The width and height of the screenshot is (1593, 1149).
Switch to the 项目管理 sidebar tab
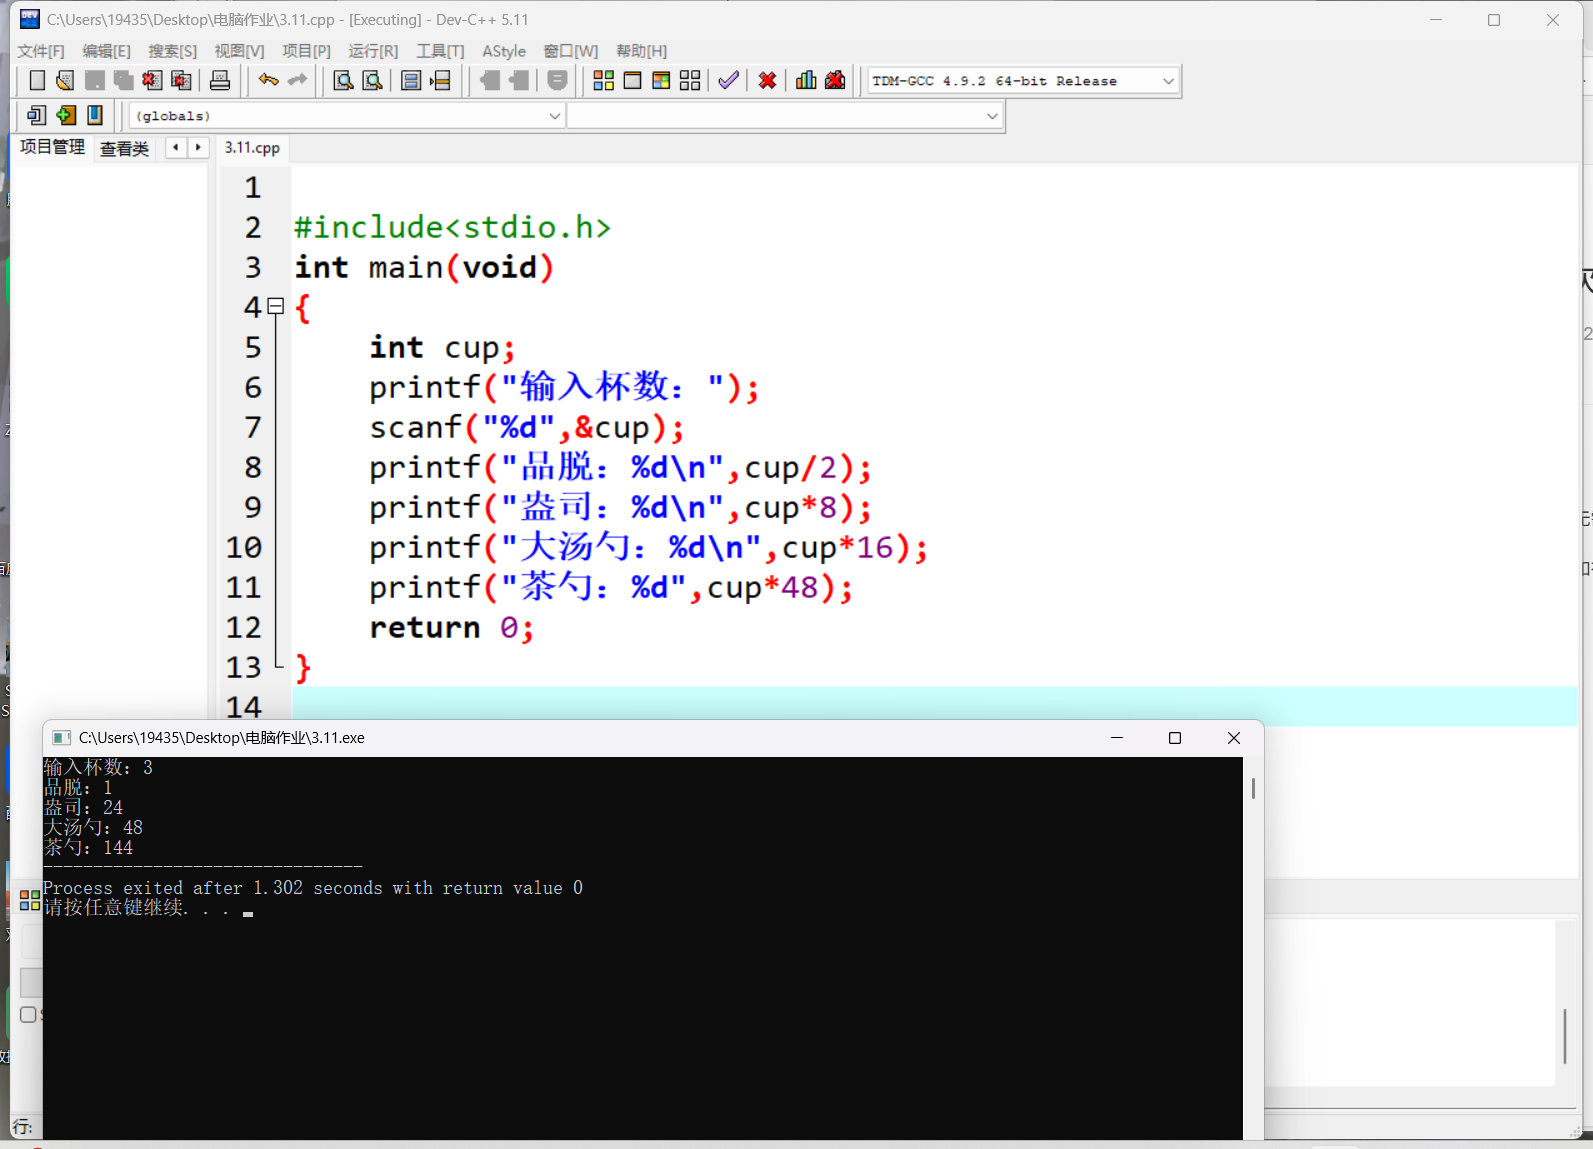tap(53, 147)
